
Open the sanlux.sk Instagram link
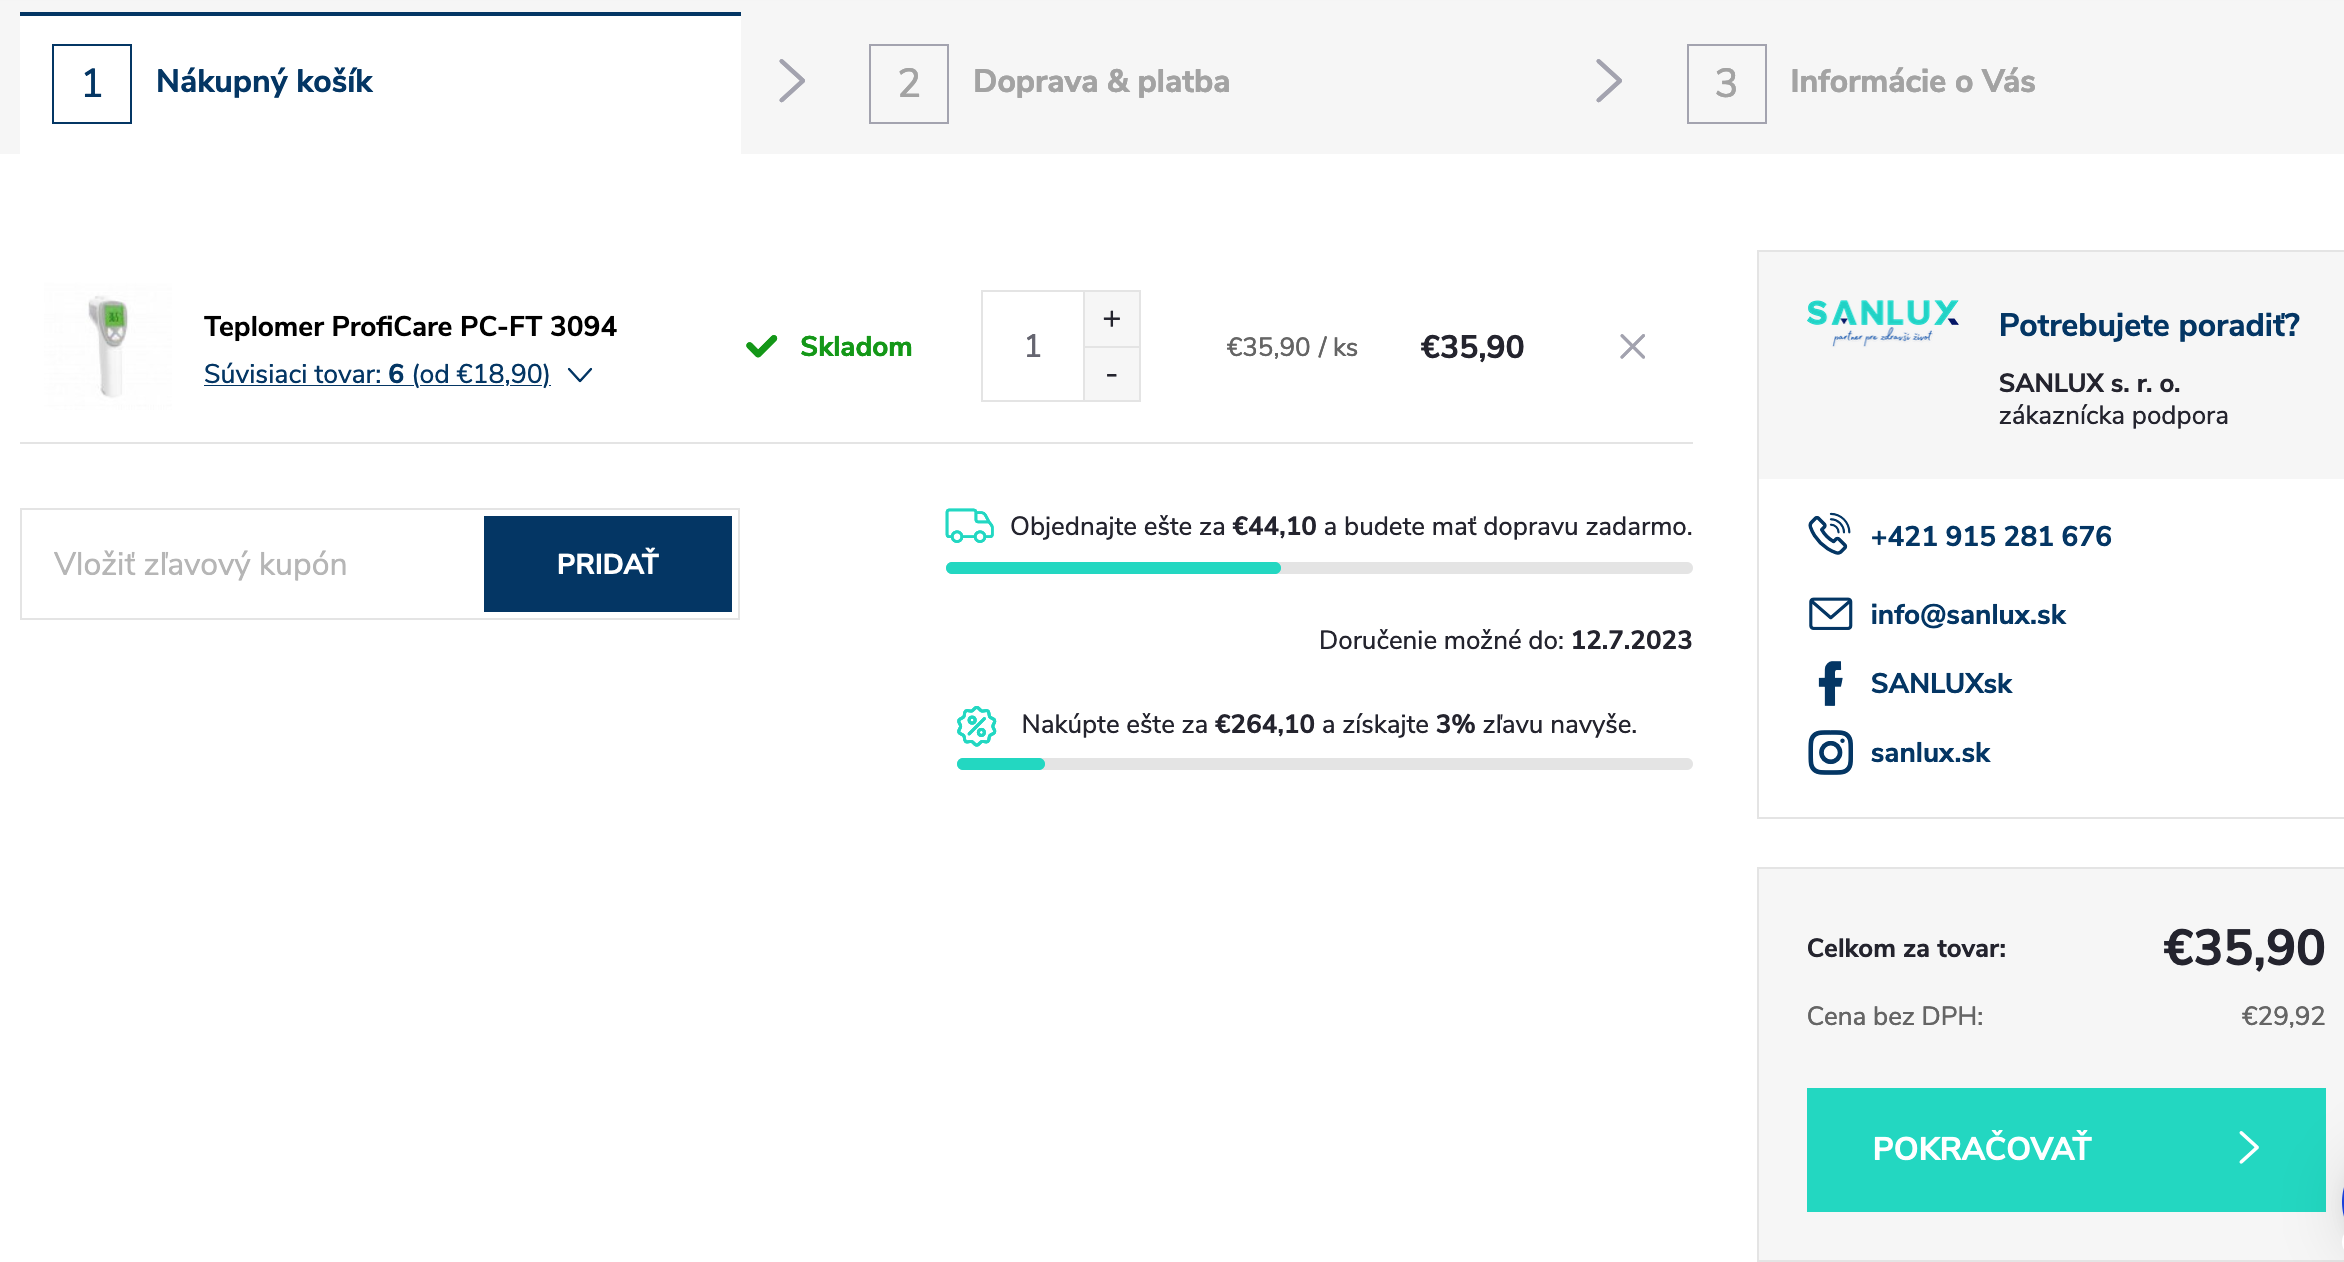click(1930, 753)
